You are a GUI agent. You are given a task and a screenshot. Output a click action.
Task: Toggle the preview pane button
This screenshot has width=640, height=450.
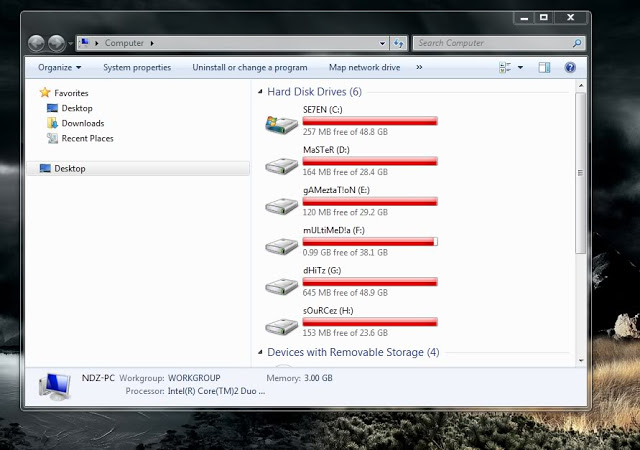(x=544, y=67)
